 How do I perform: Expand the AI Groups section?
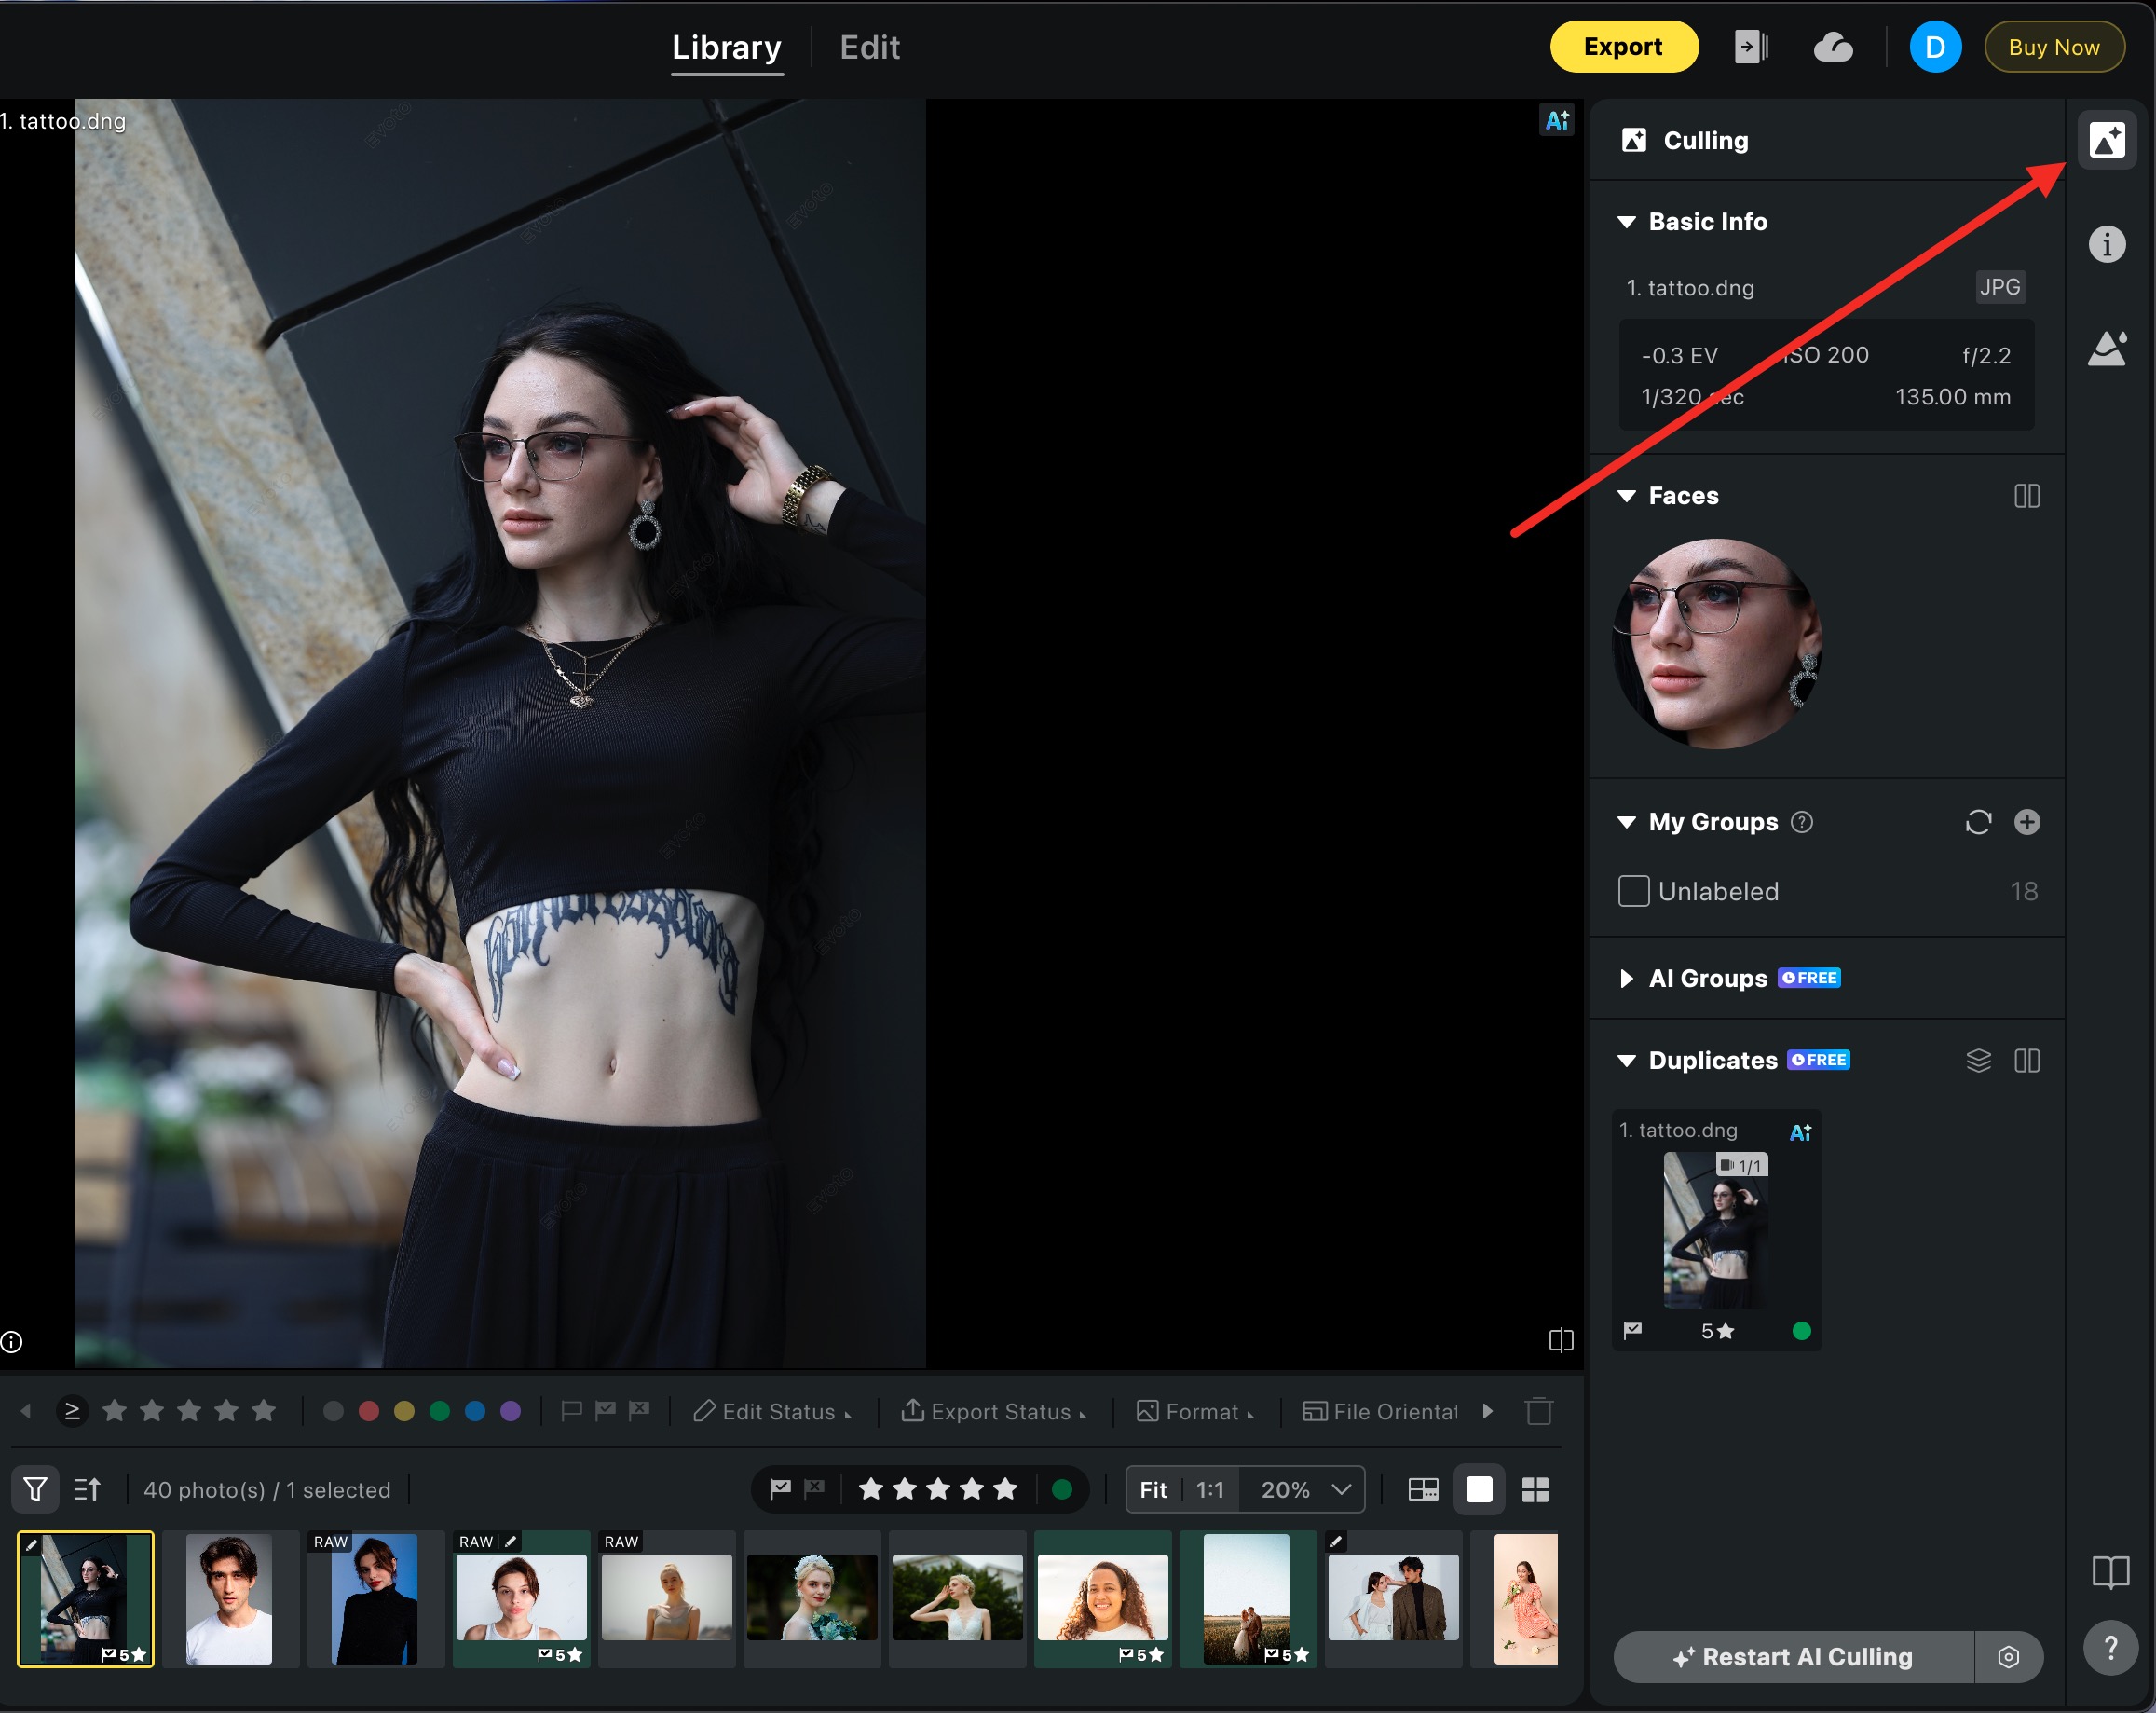[1626, 978]
